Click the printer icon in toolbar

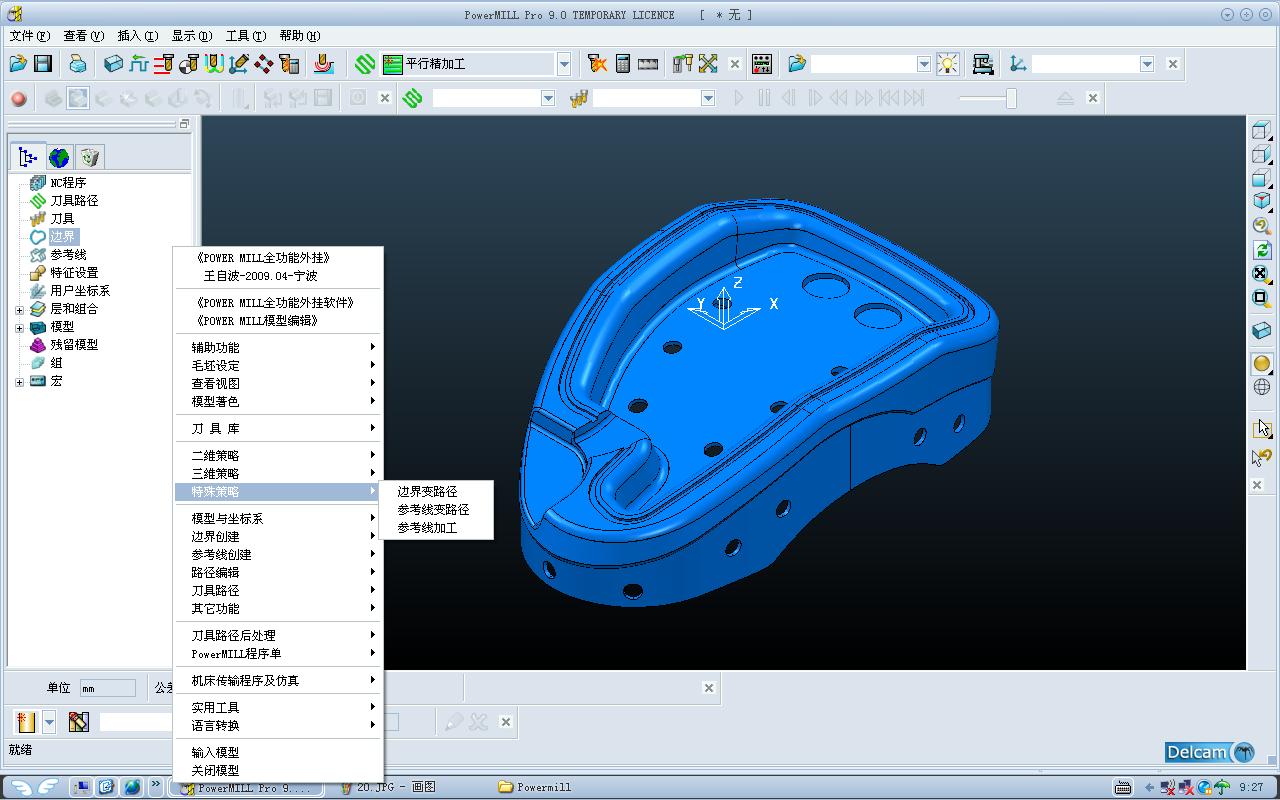click(78, 64)
